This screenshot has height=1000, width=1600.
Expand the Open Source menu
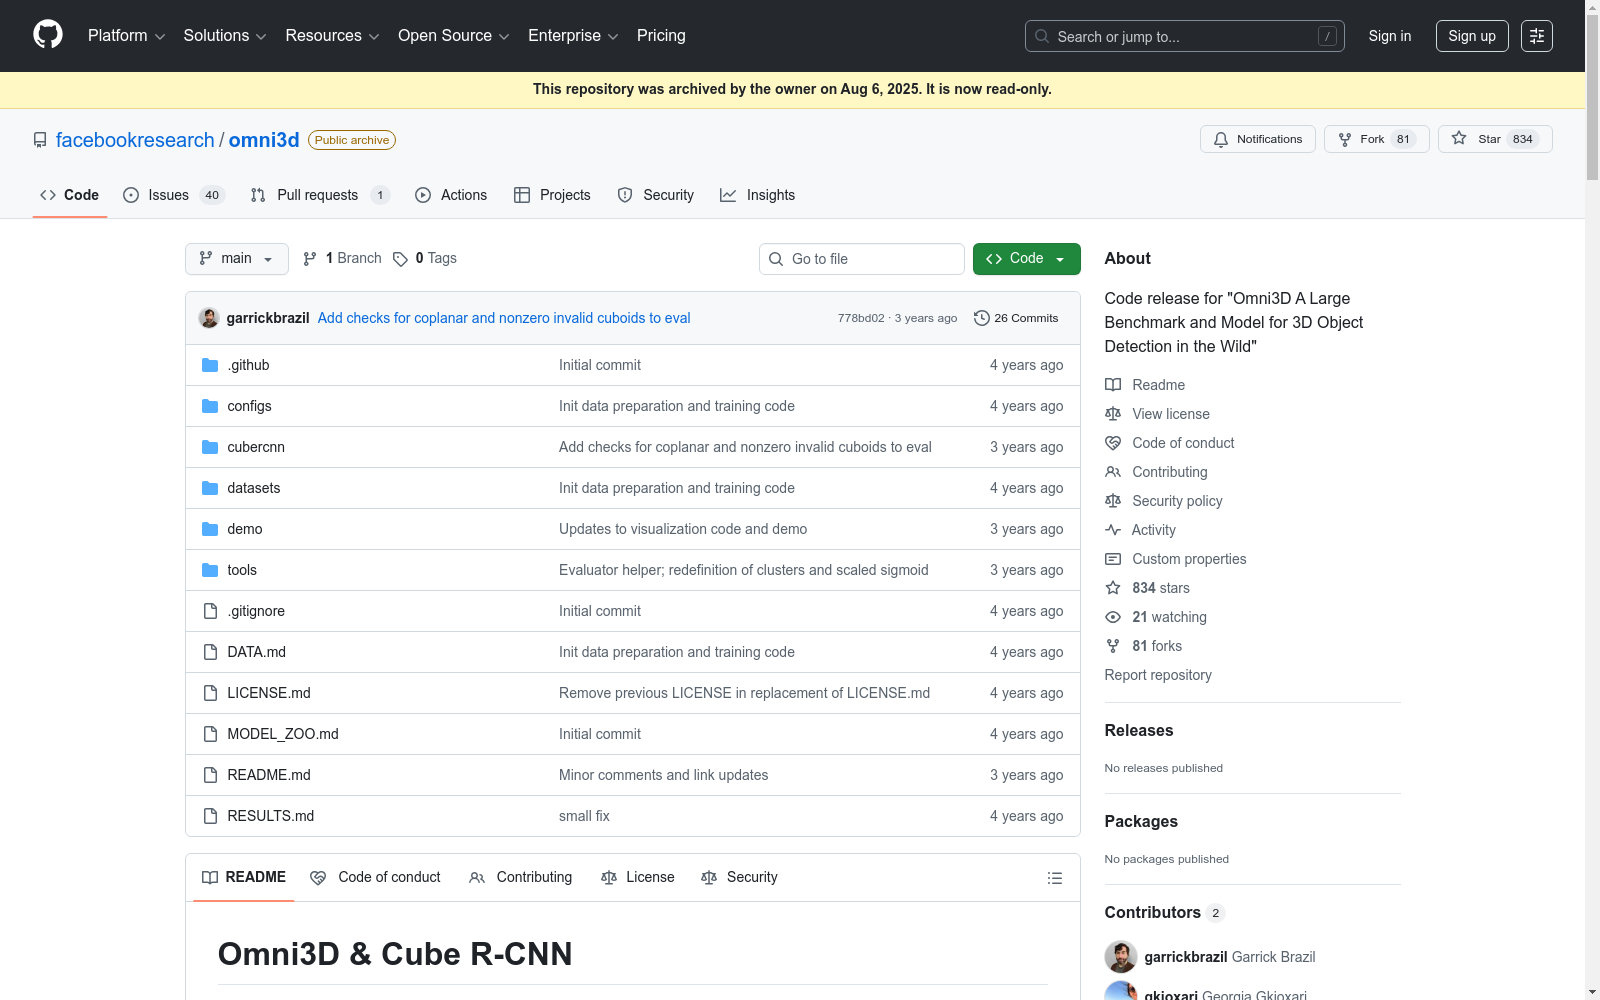454,36
